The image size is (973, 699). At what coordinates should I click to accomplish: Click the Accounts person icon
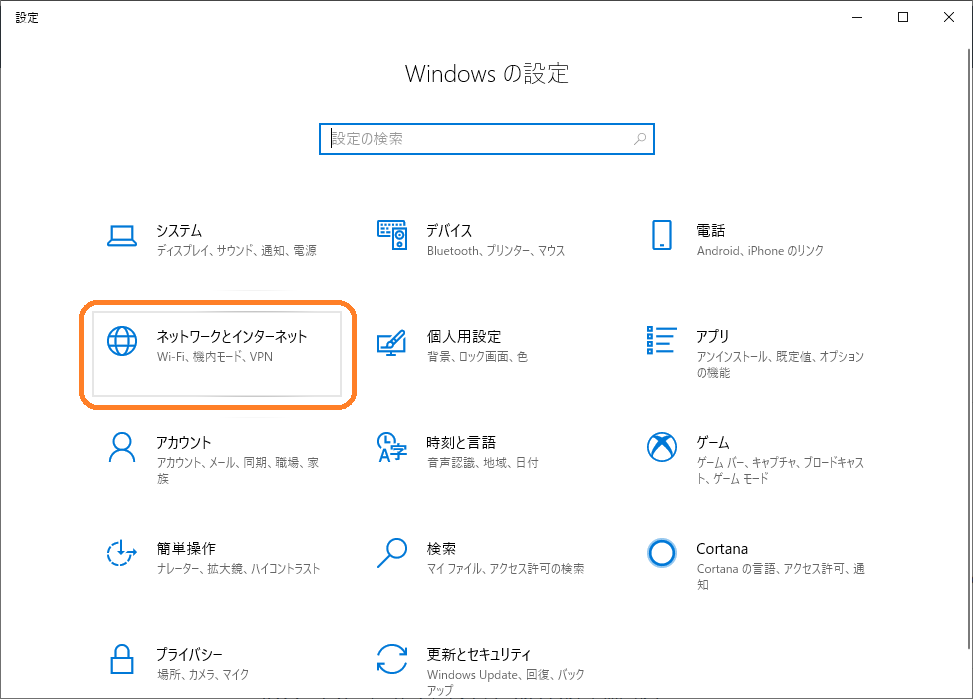coord(122,448)
